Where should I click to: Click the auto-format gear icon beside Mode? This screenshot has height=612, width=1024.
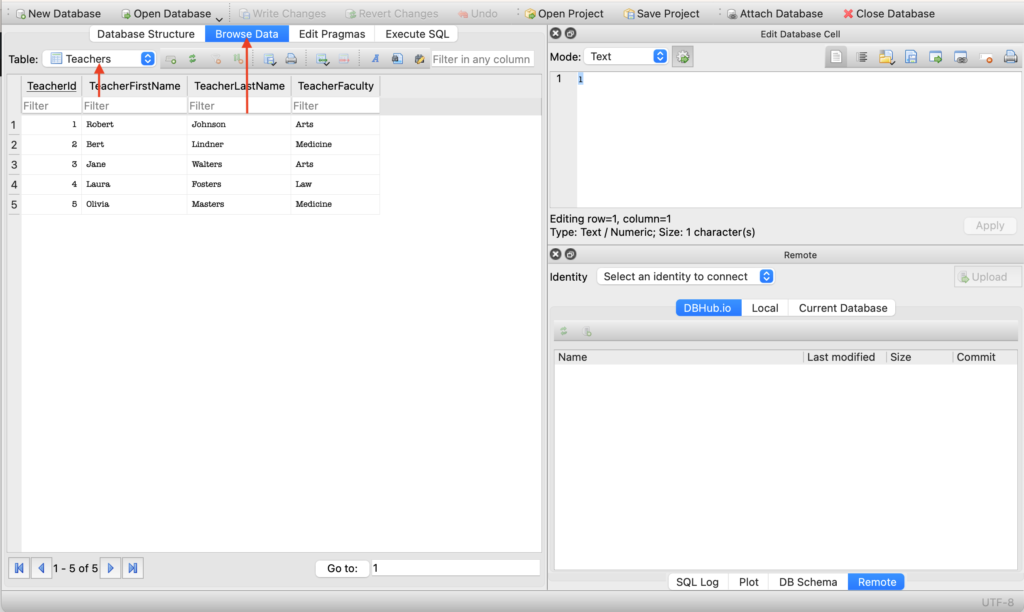click(682, 57)
